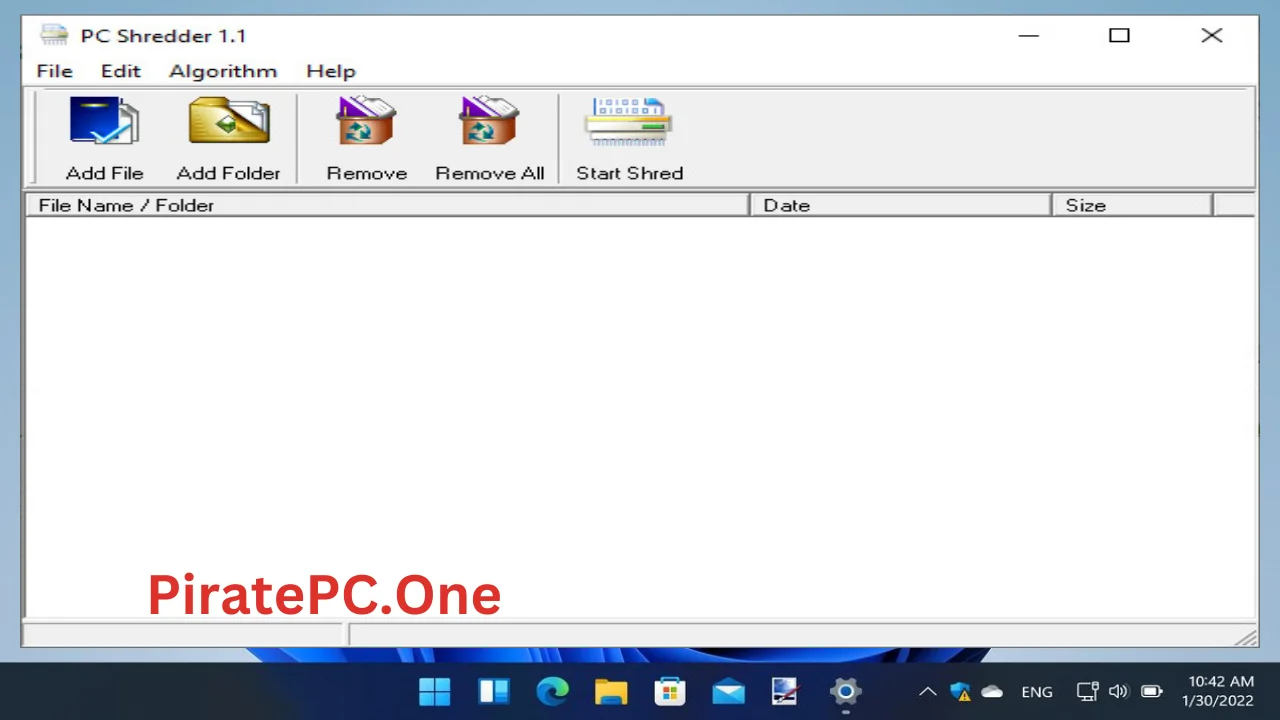The image size is (1280, 720).
Task: Open the PC Shredder taskbar icon
Action: coord(786,691)
